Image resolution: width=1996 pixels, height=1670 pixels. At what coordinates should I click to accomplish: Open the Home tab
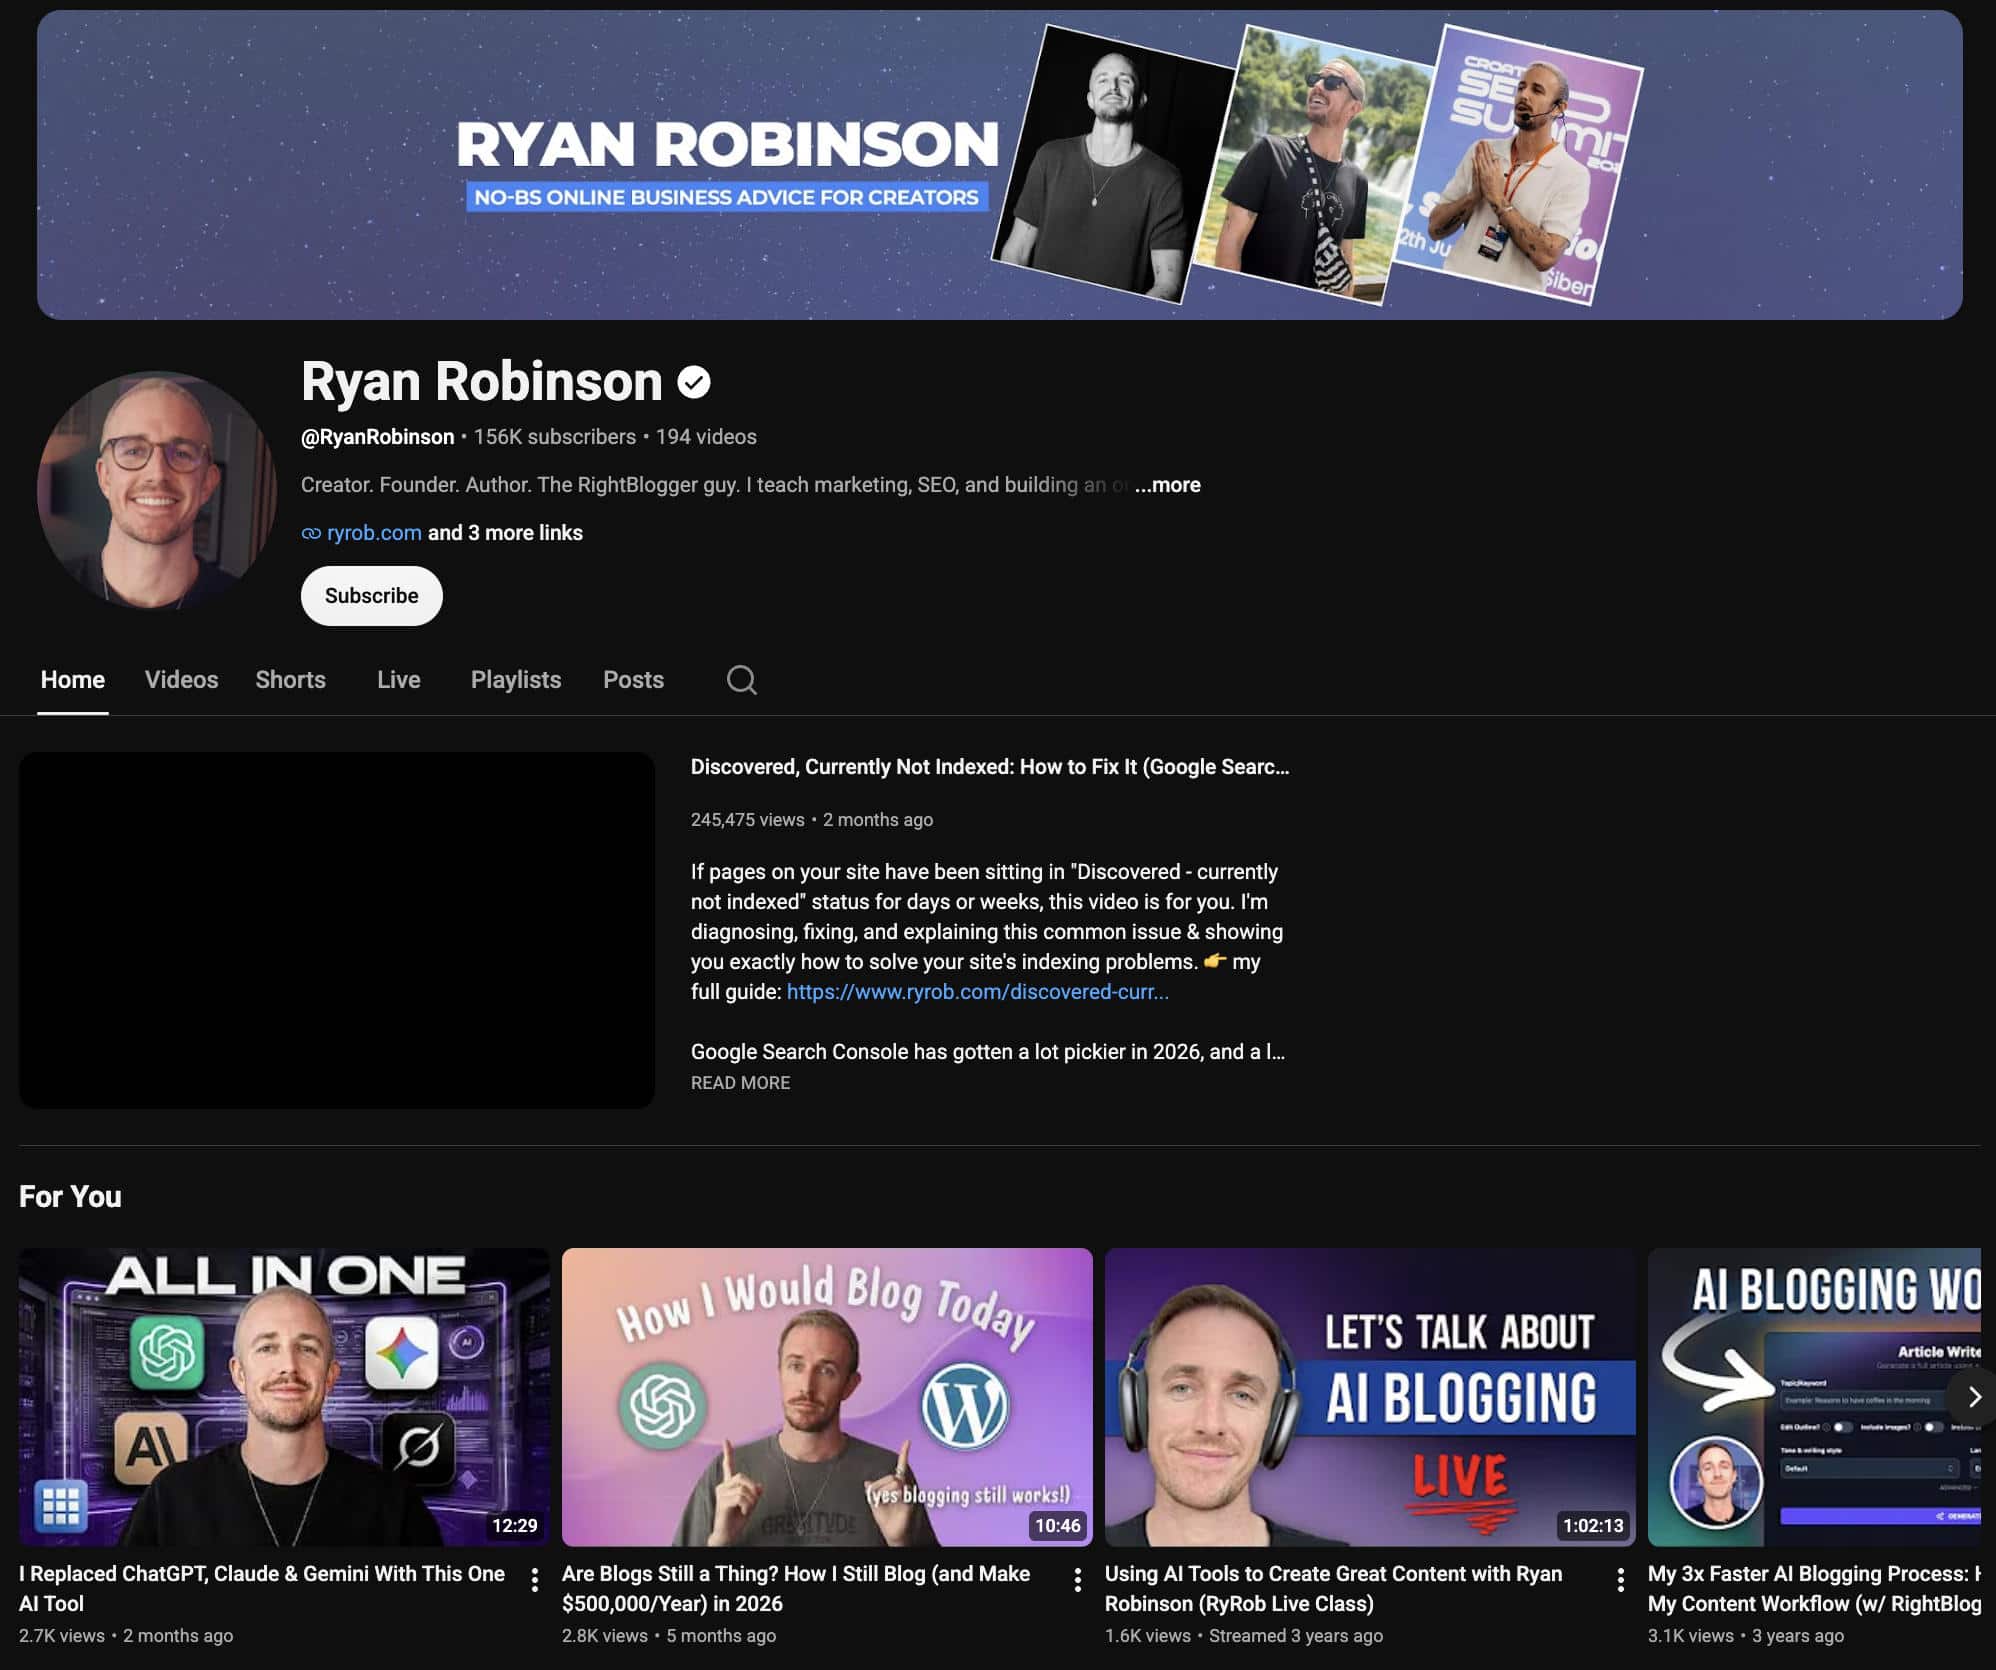click(x=73, y=680)
